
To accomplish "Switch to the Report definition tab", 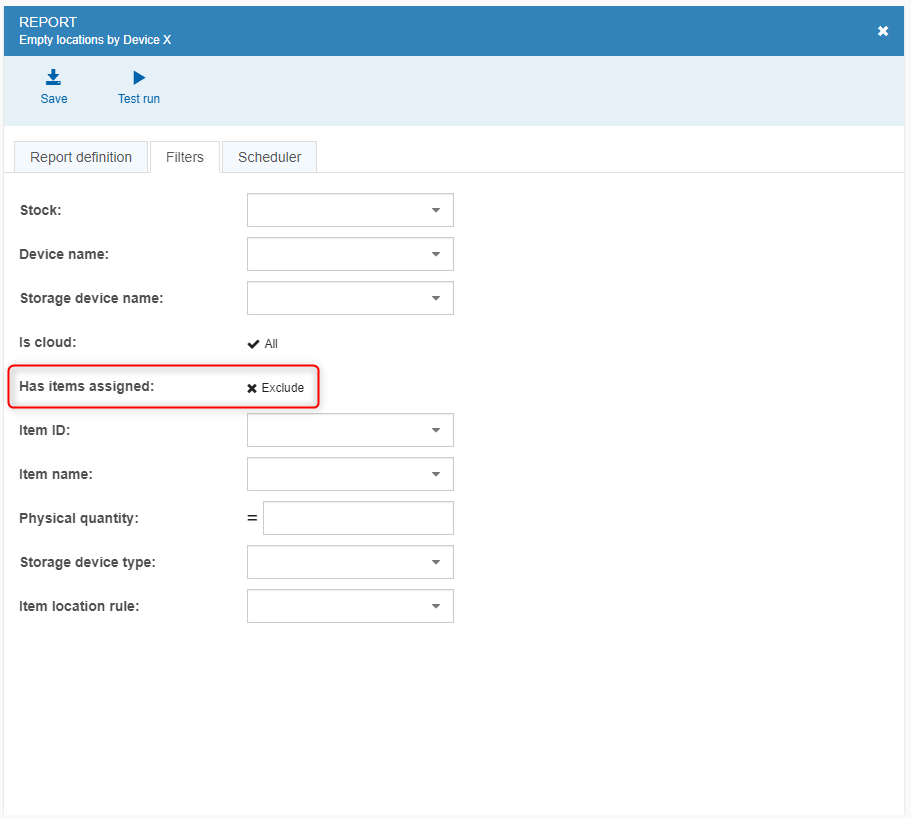I will point(81,157).
